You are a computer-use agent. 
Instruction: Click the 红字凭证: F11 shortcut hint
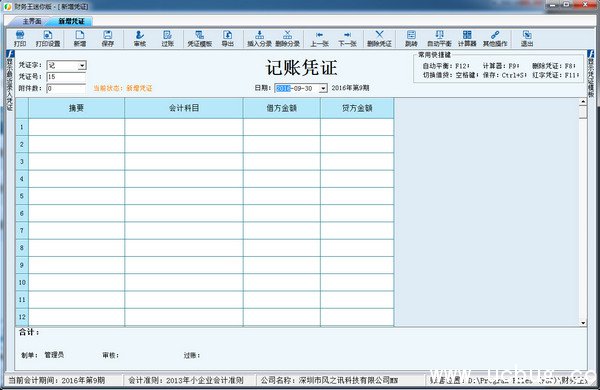tap(556, 75)
